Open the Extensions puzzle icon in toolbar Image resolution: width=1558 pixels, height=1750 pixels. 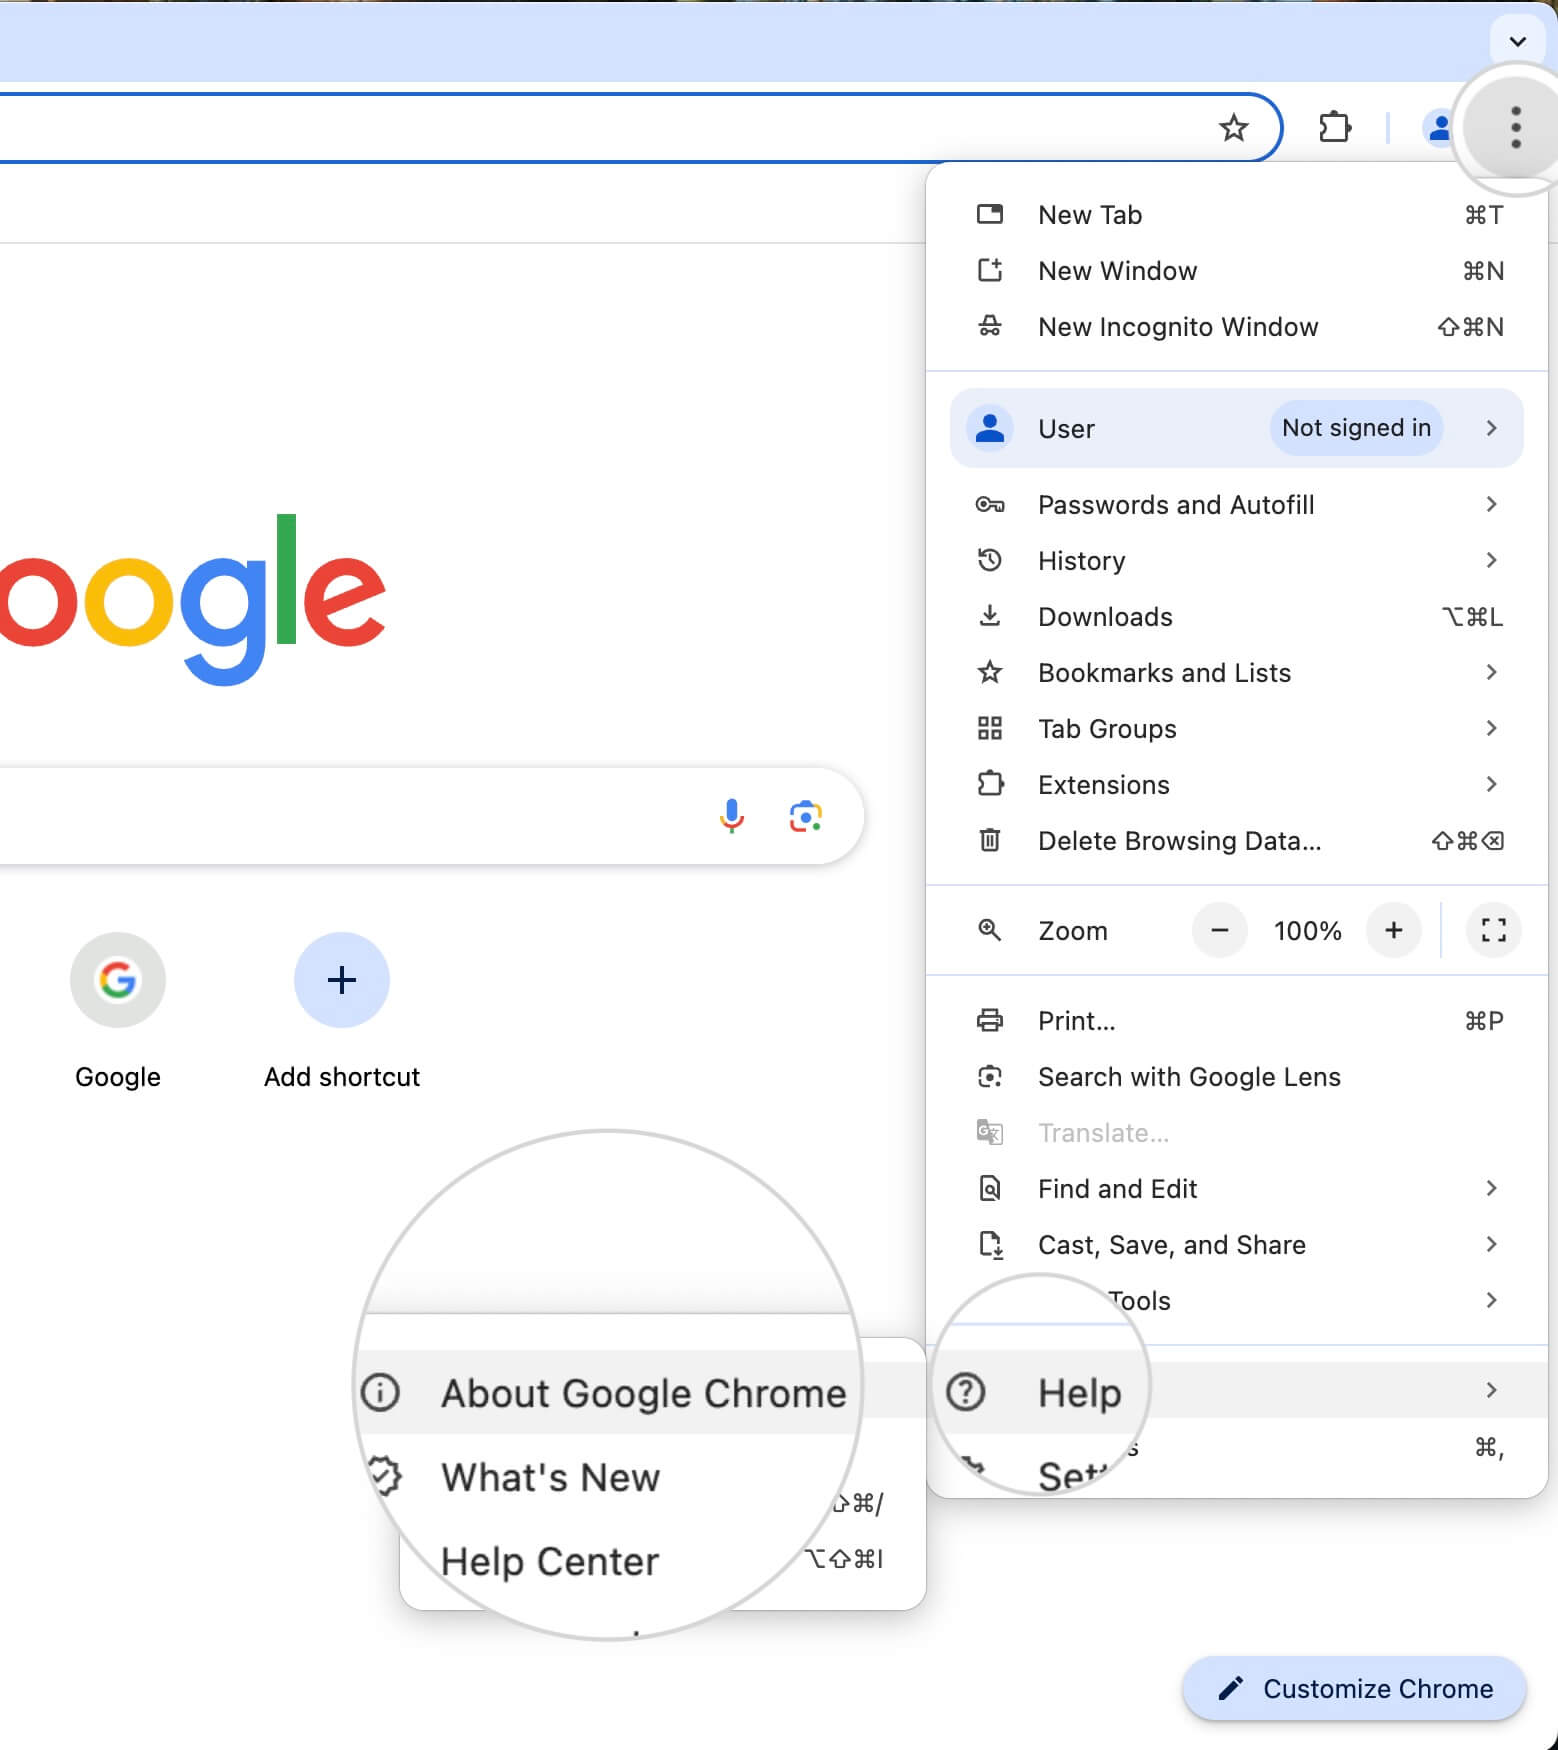[1335, 127]
